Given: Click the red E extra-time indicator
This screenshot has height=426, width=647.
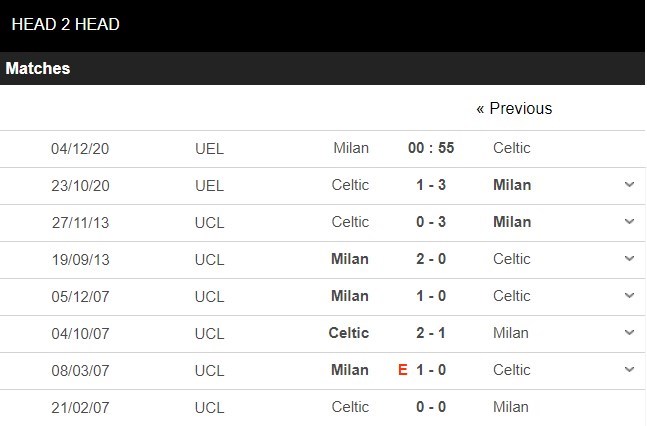Looking at the screenshot, I should pos(403,370).
